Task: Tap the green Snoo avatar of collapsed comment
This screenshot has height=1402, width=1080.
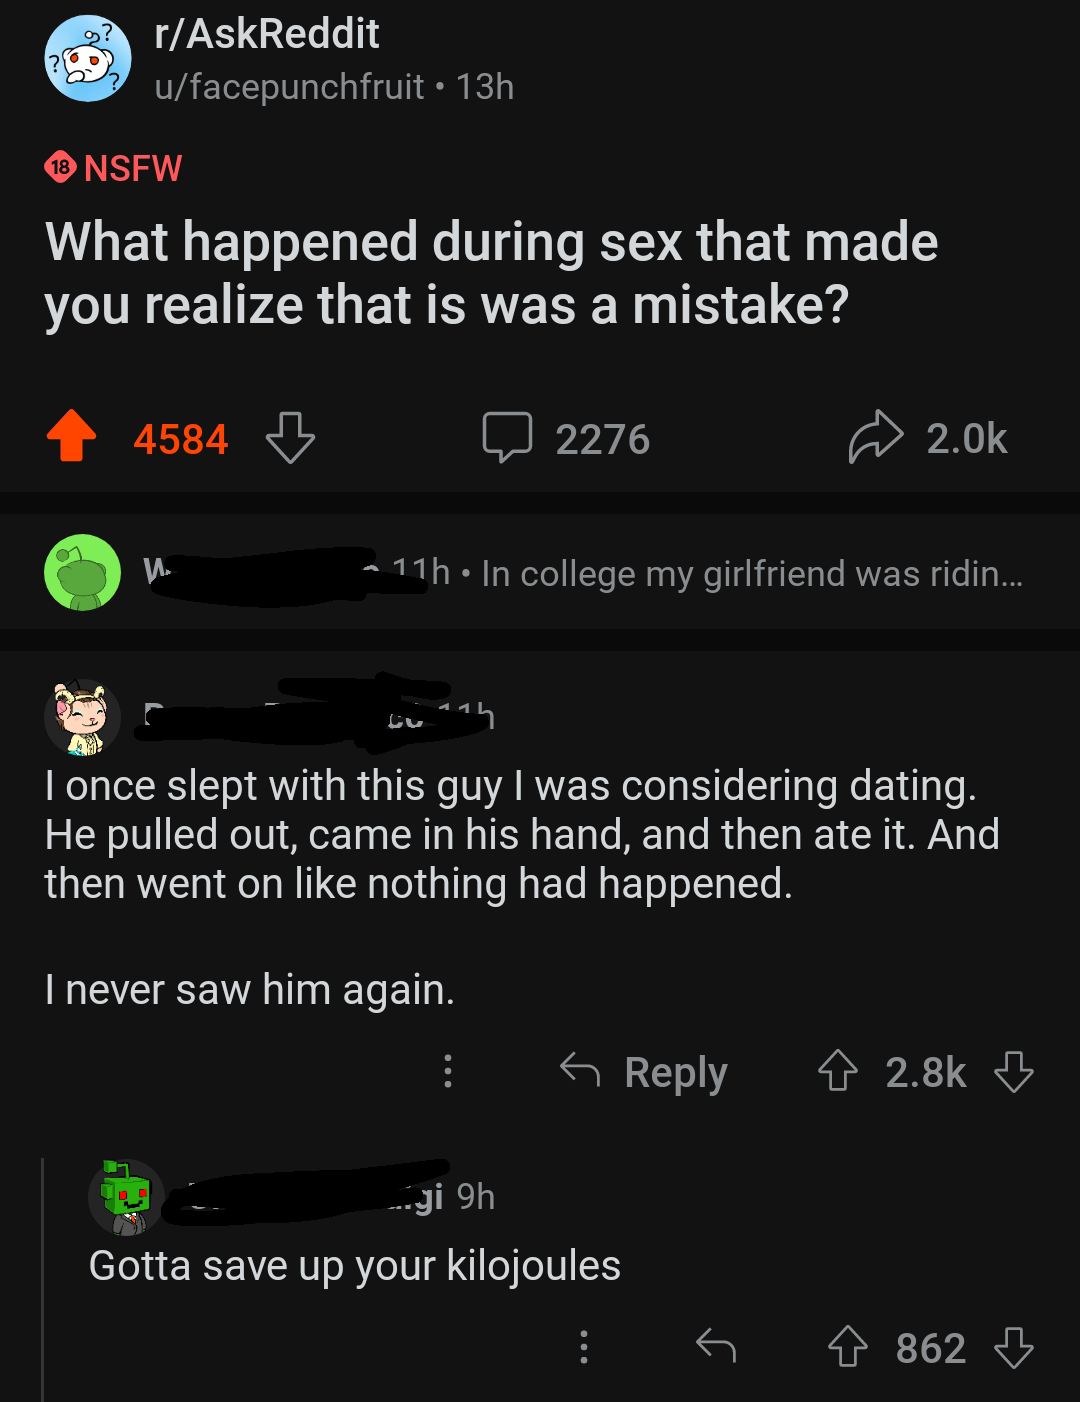Action: [x=82, y=573]
